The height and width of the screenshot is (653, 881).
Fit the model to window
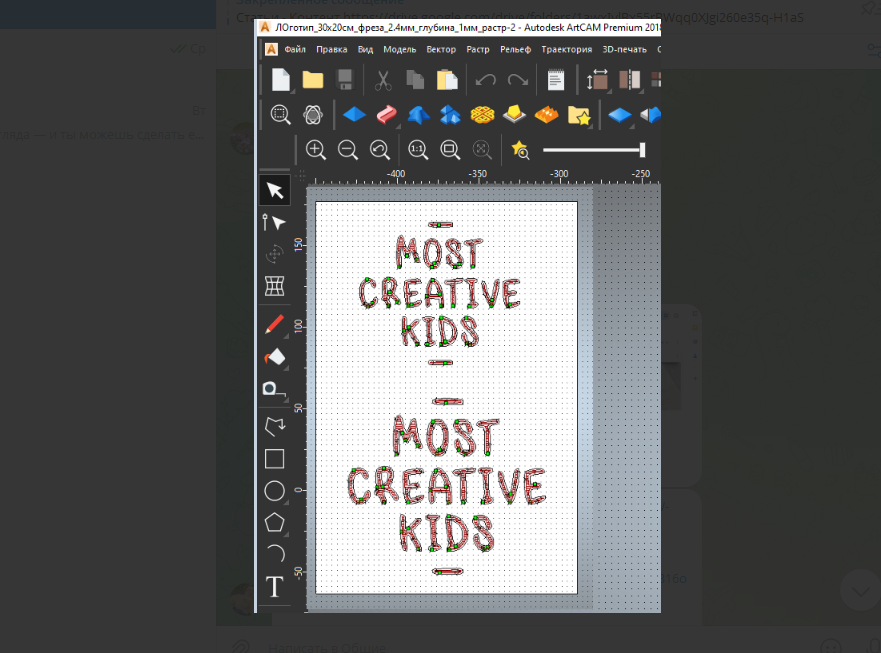(x=450, y=150)
